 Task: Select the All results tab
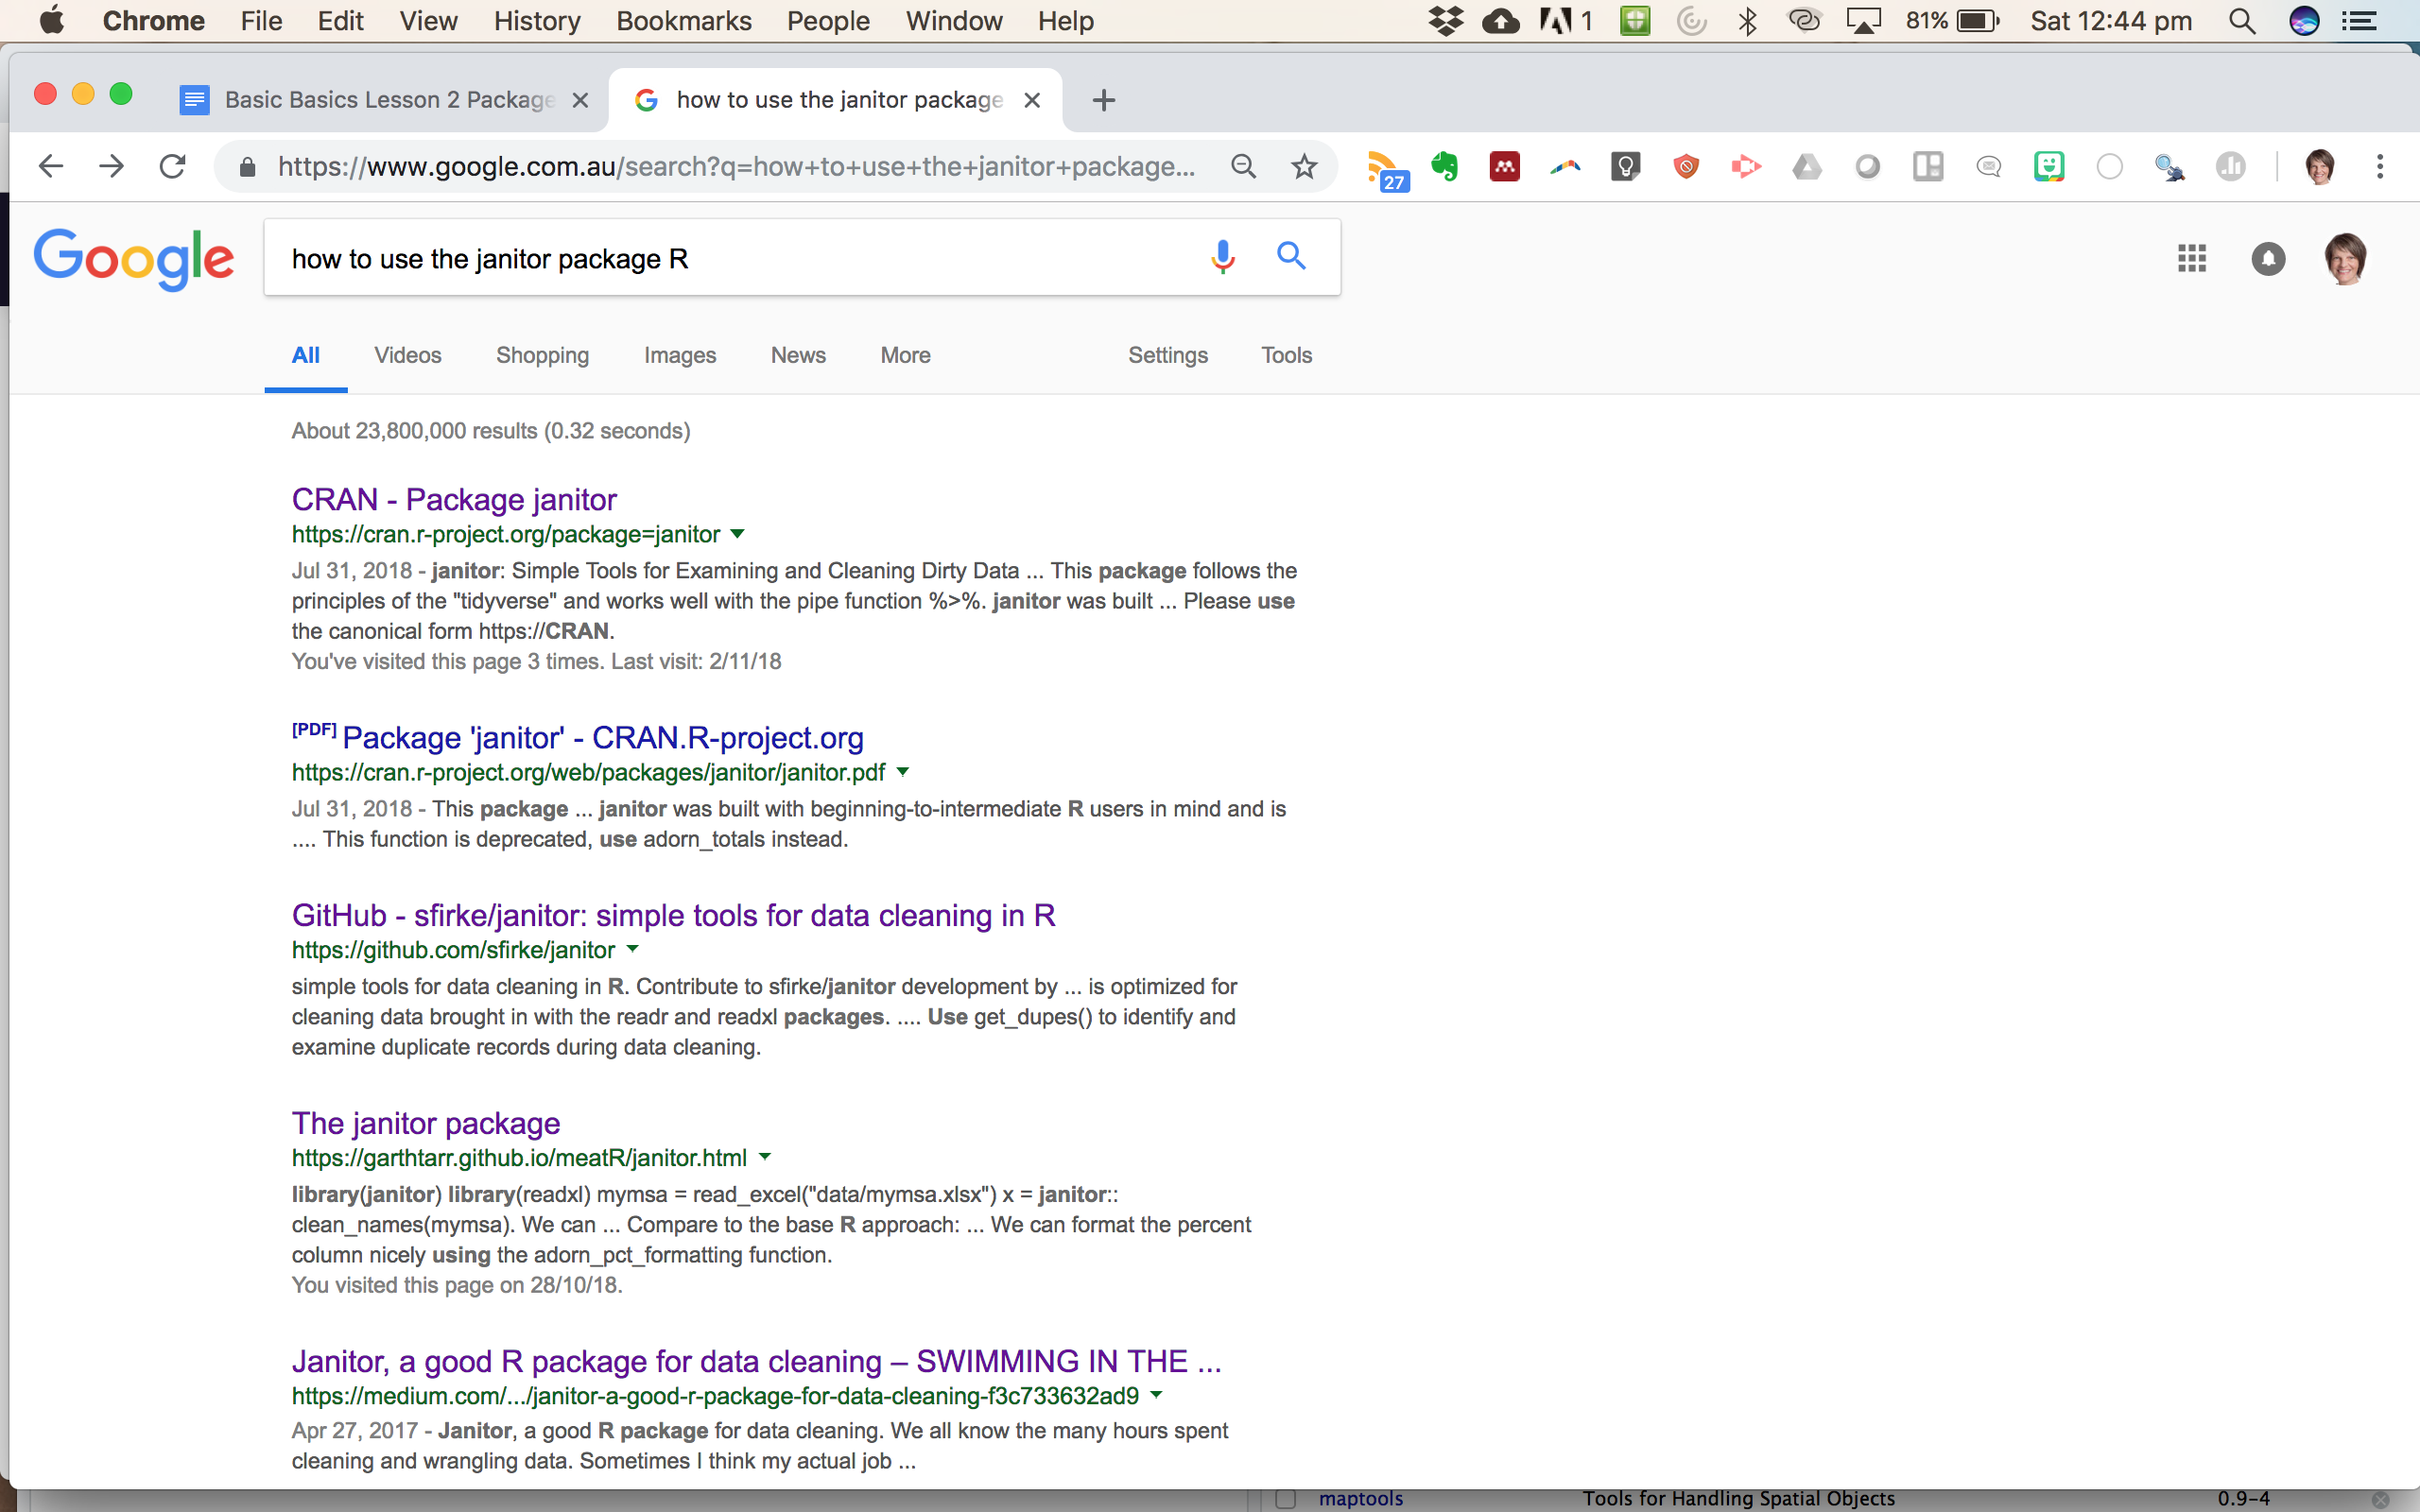pos(306,355)
